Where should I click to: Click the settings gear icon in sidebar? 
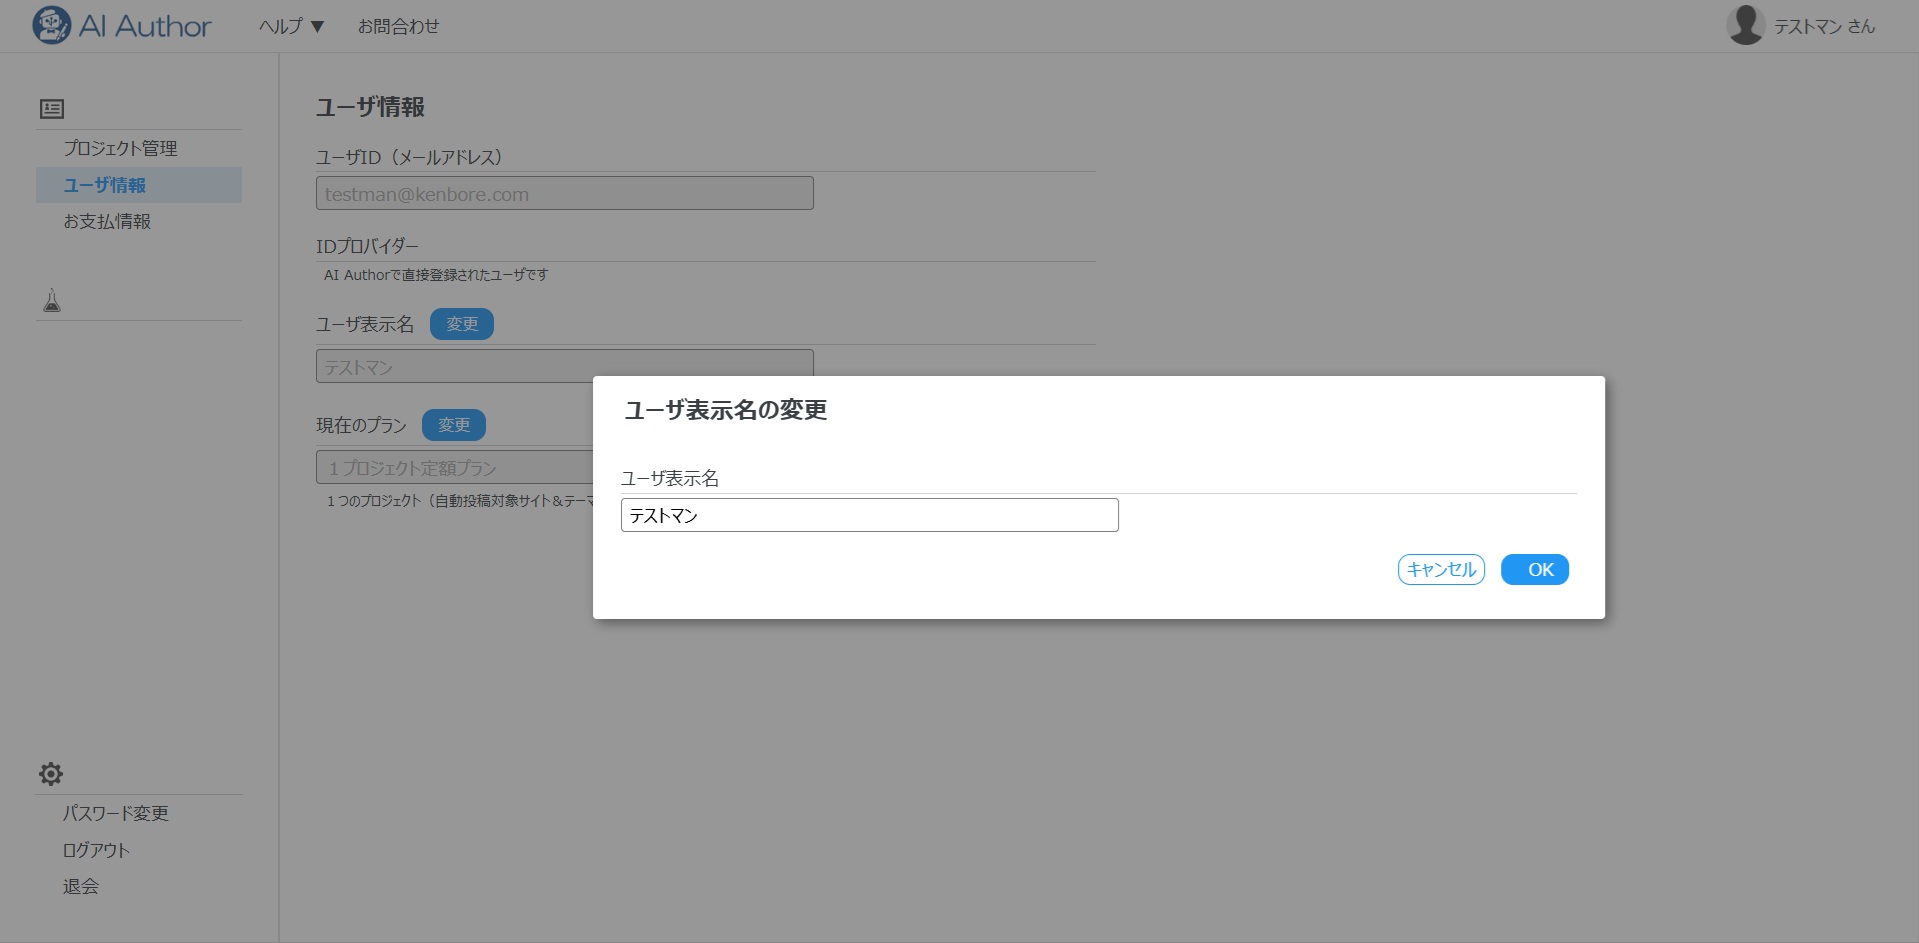click(51, 773)
